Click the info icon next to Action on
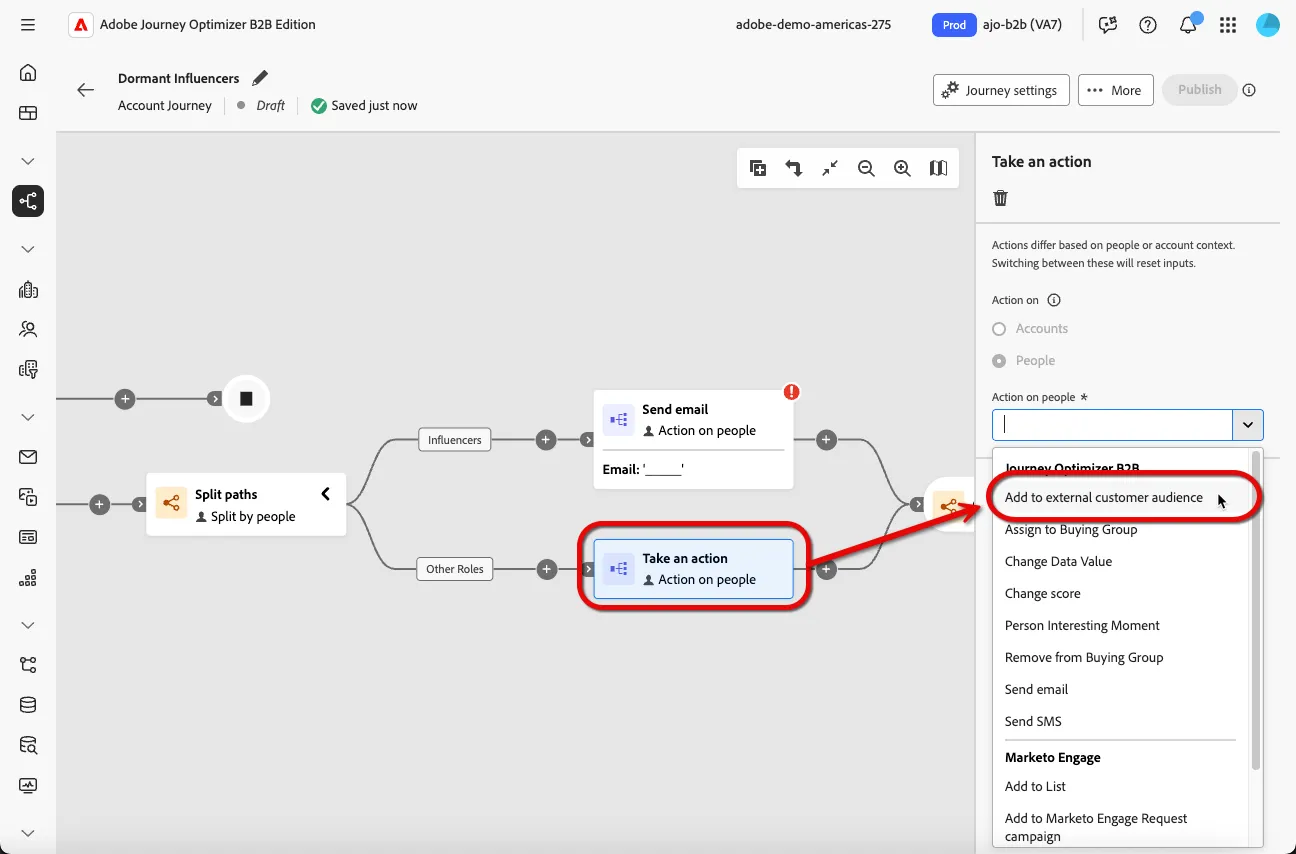 [1054, 300]
